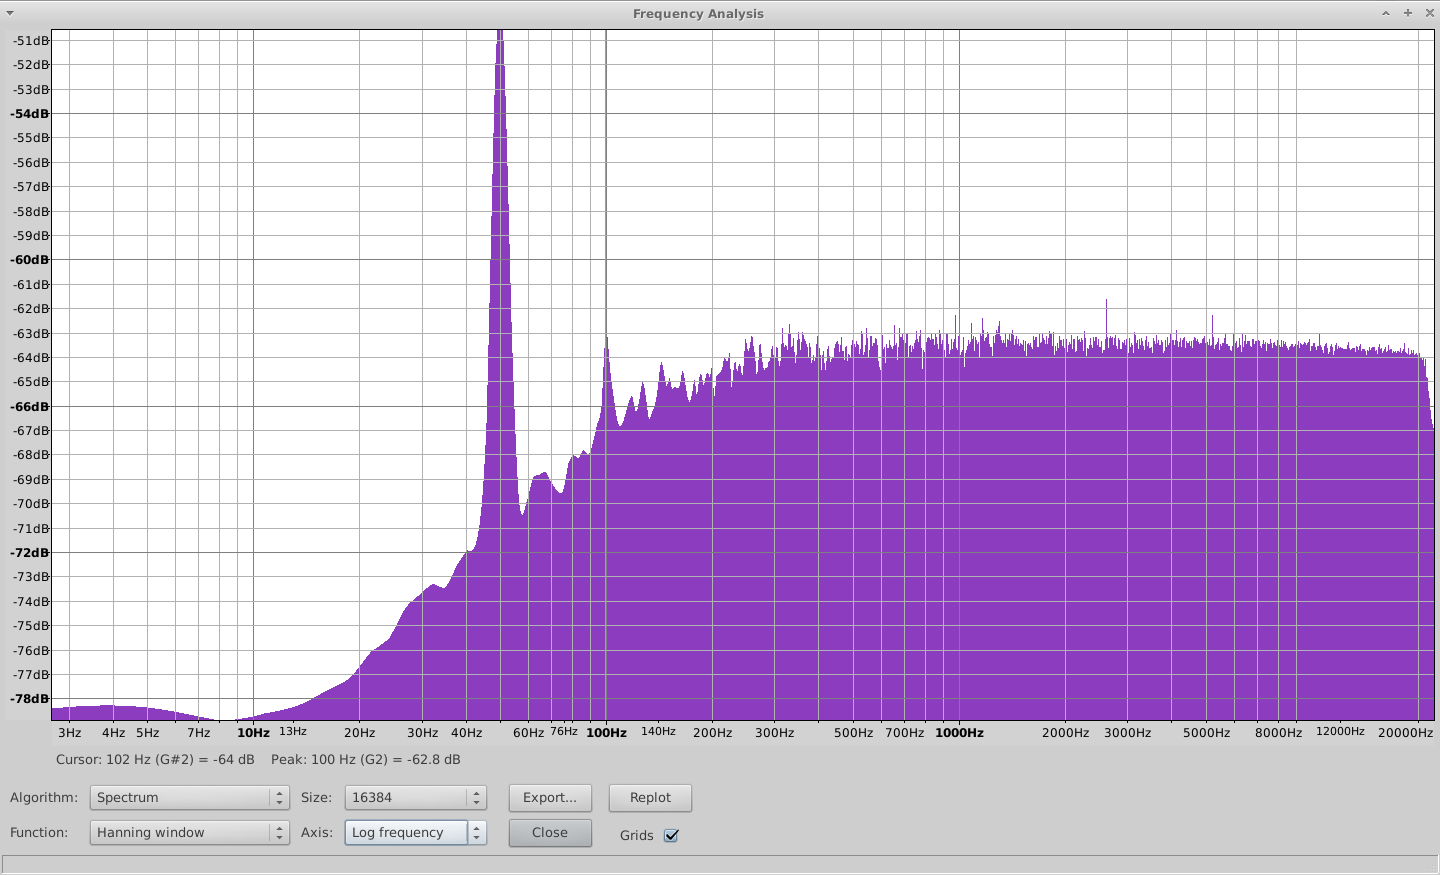Click the 300Hz axis label
This screenshot has height=875, width=1440.
coord(774,733)
